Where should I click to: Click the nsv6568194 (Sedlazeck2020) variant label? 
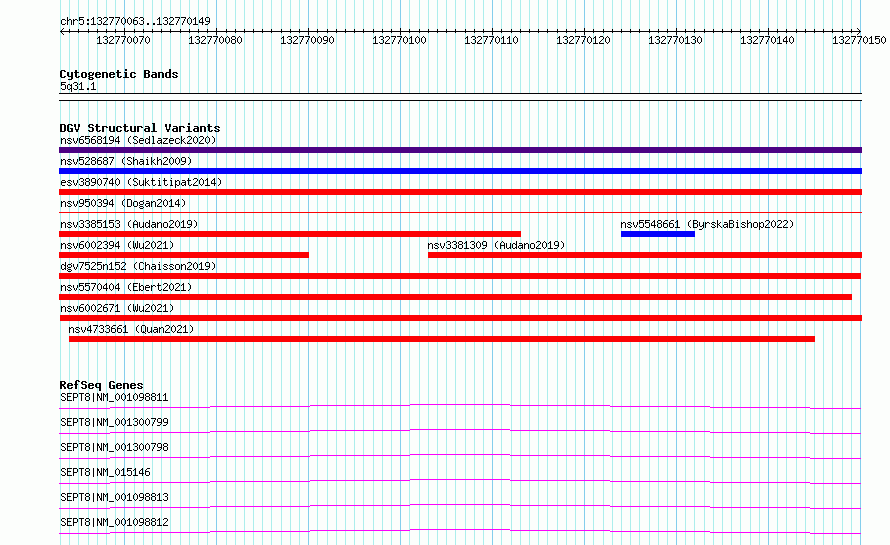[138, 140]
